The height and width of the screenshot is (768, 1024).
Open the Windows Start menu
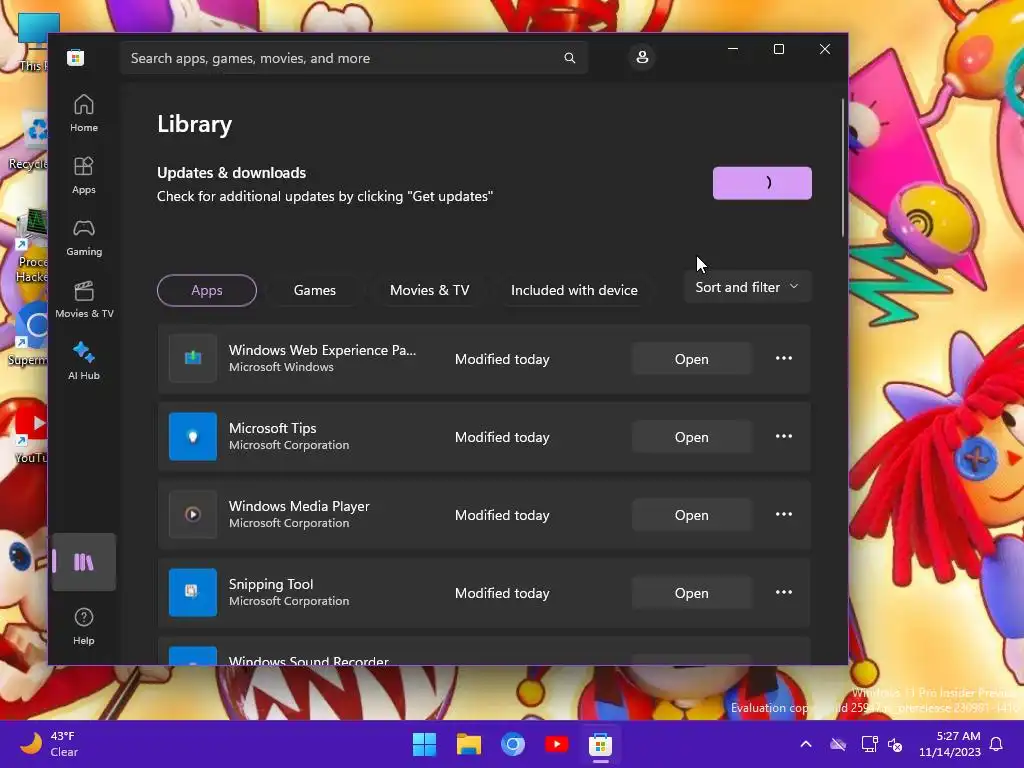point(424,744)
